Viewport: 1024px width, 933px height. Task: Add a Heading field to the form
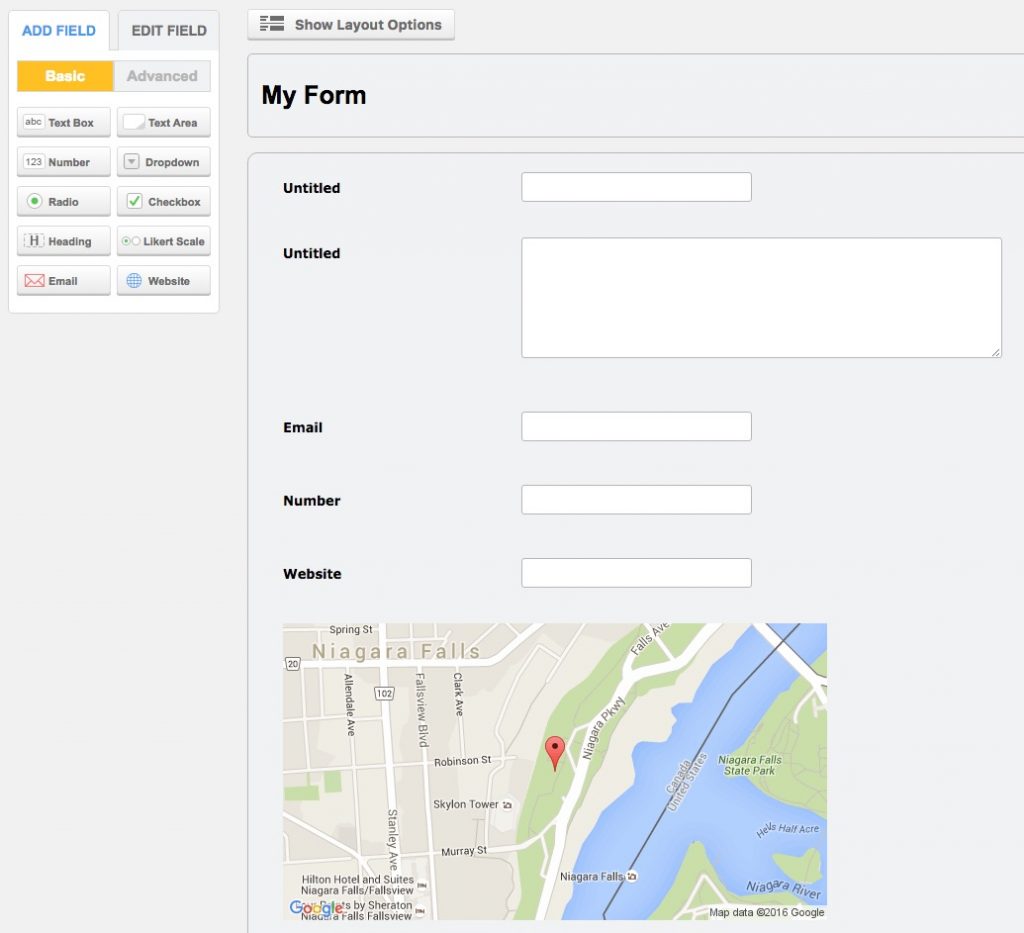(x=63, y=241)
